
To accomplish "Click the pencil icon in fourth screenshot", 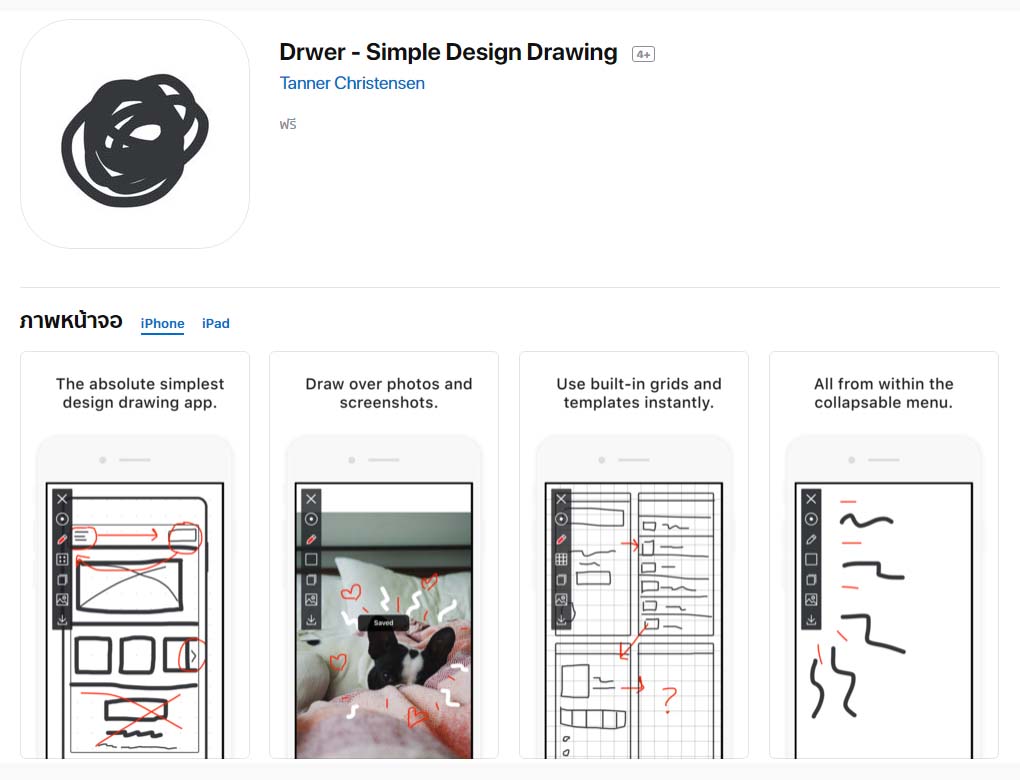I will pyautogui.click(x=811, y=539).
